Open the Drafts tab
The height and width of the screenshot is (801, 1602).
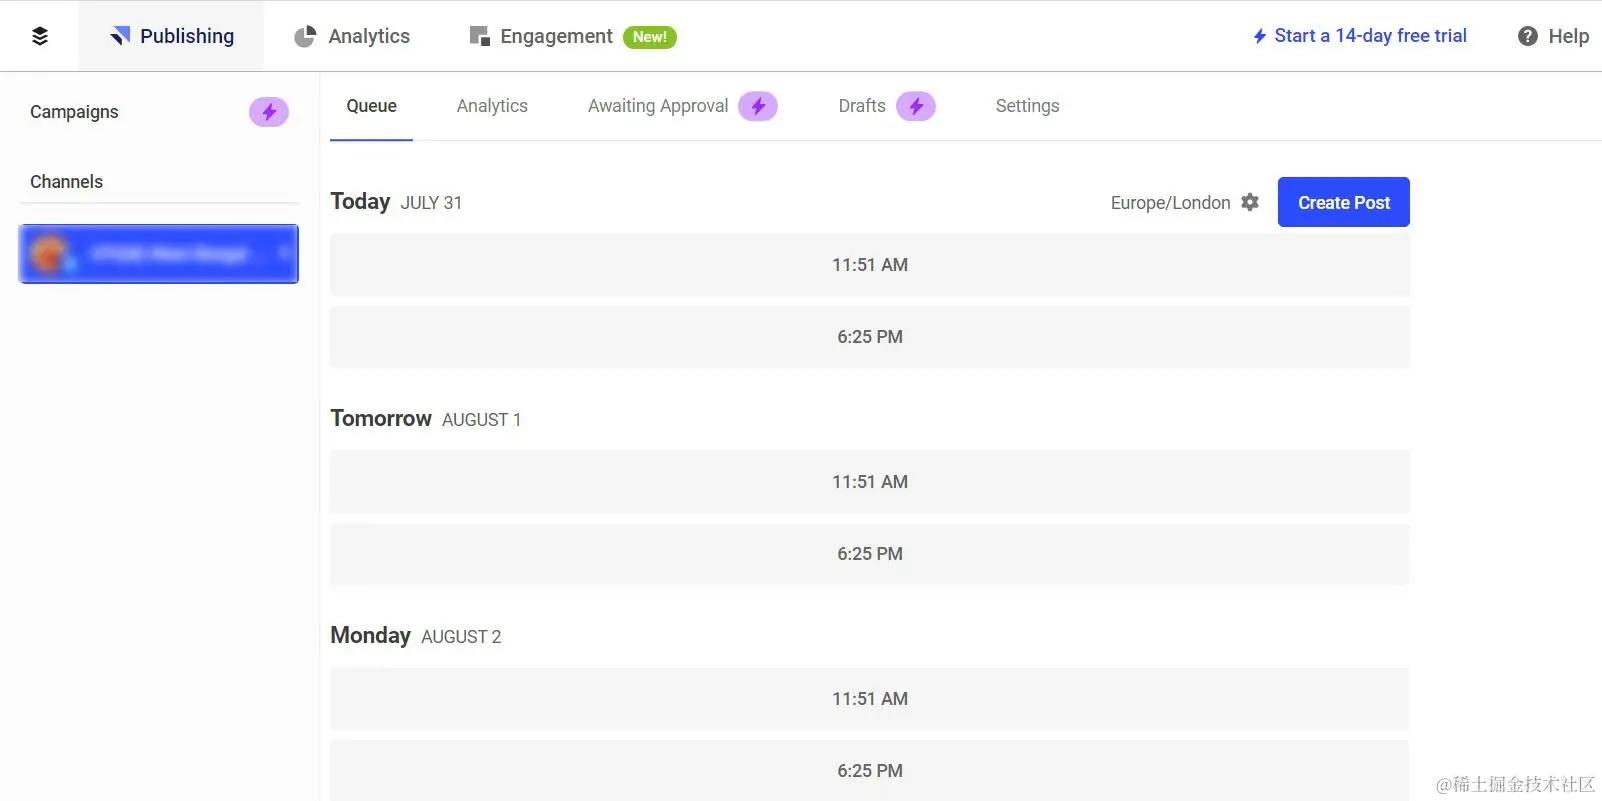[x=862, y=106]
